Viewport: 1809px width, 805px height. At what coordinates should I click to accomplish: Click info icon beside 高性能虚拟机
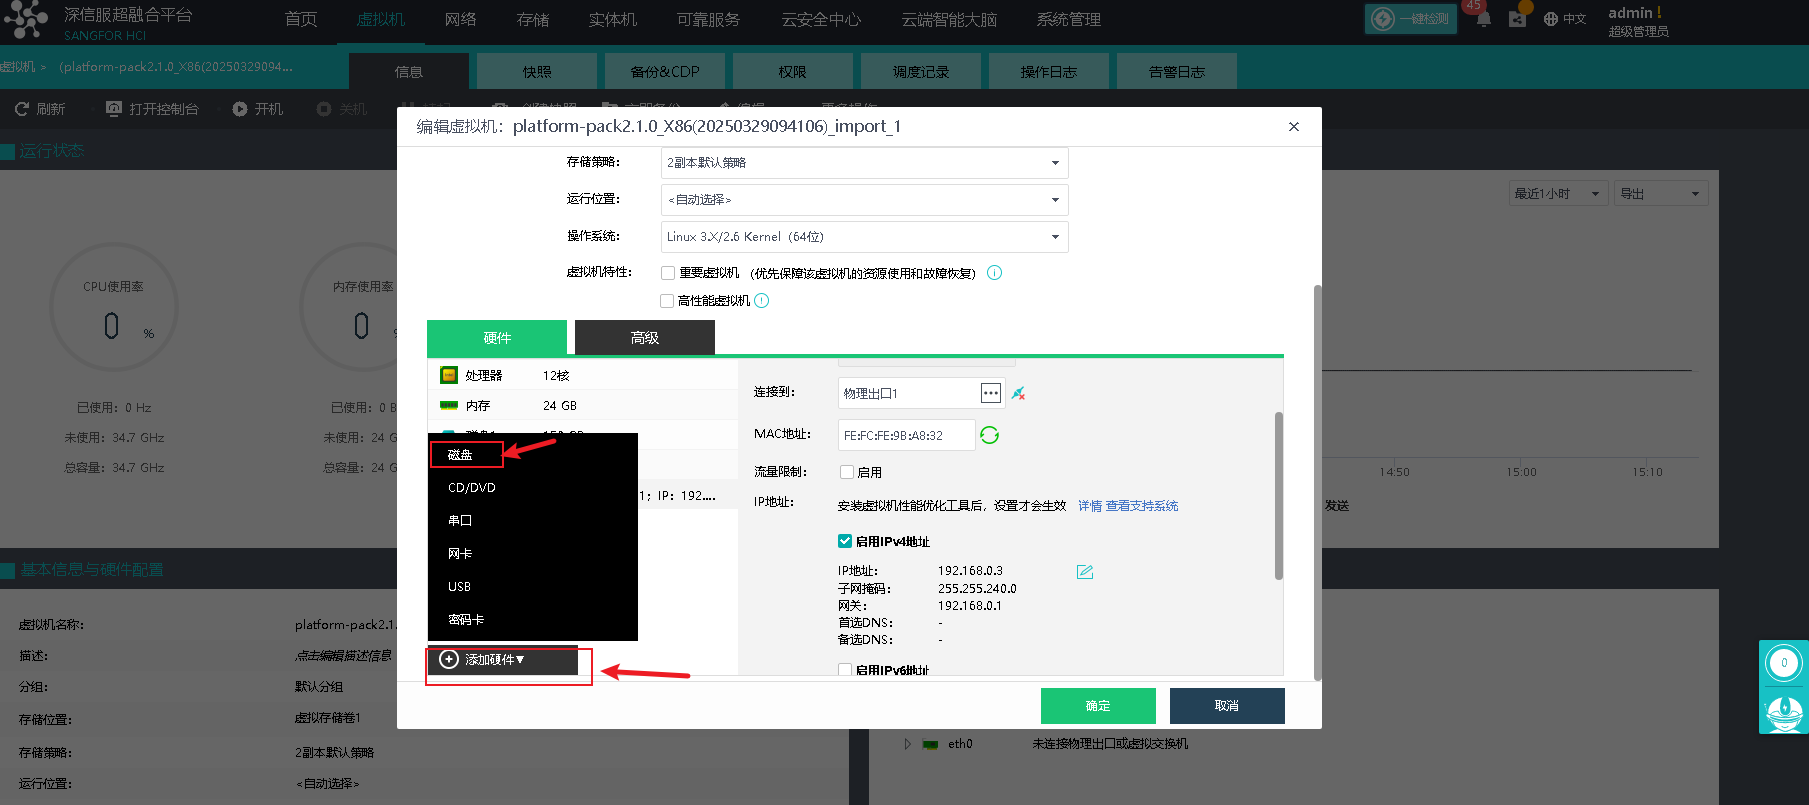762,301
